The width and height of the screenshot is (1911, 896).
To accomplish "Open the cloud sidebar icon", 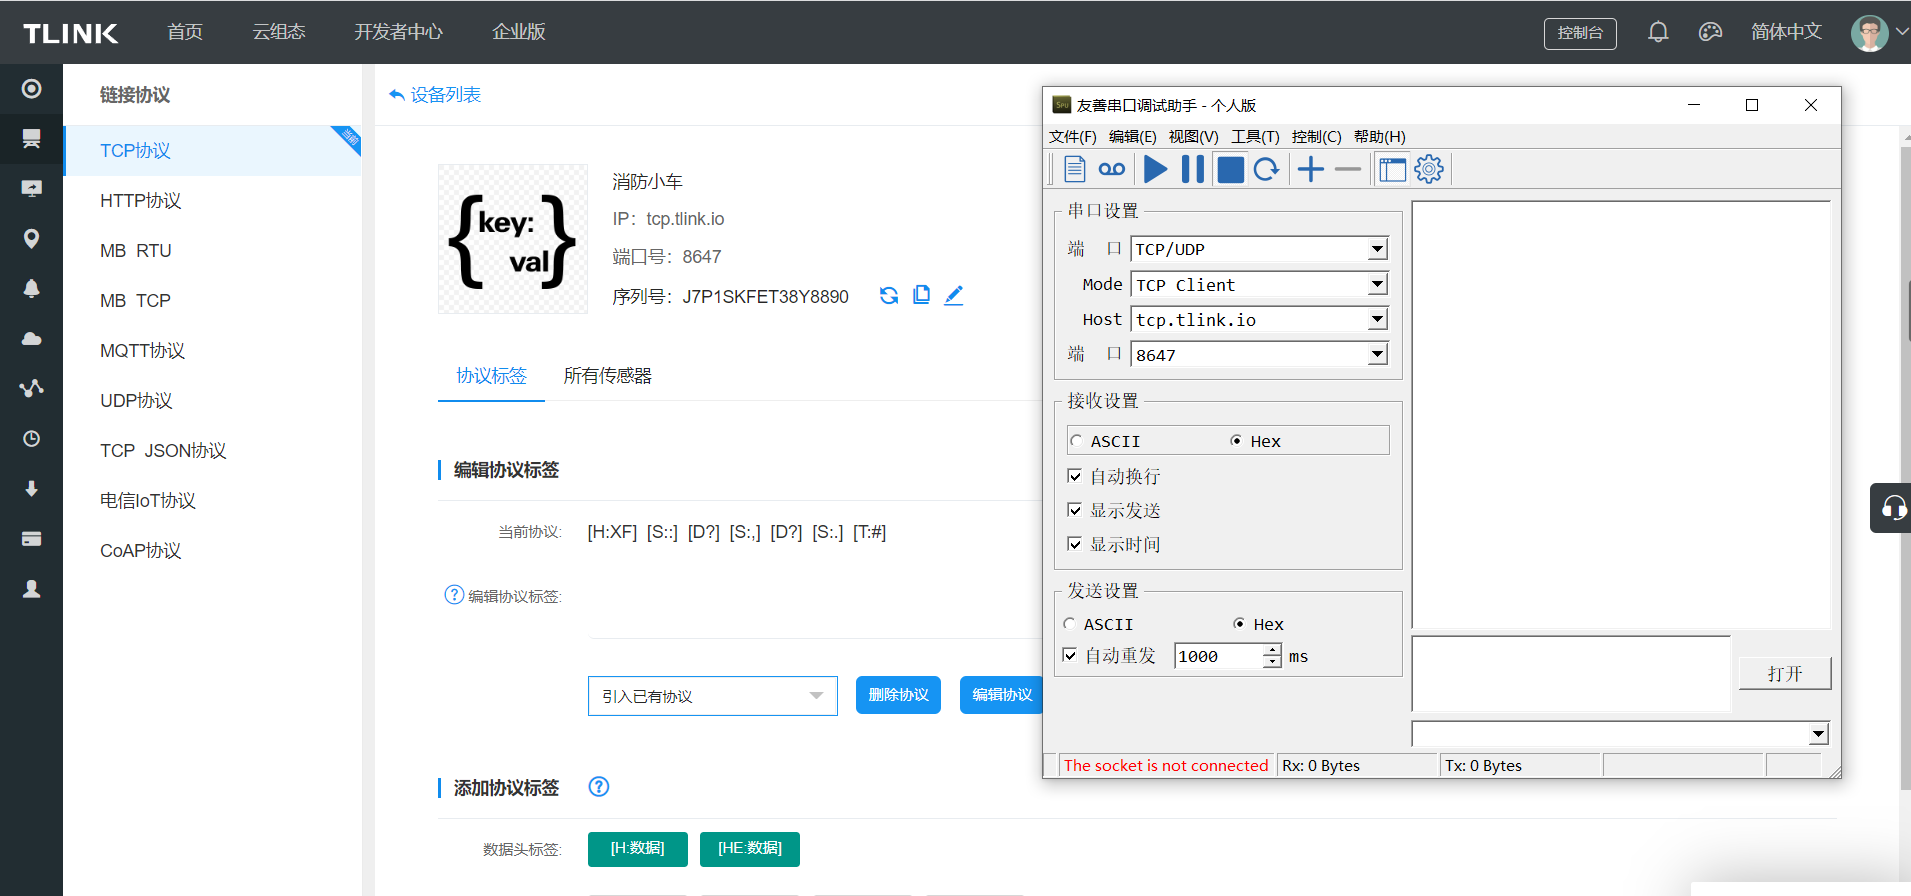I will pyautogui.click(x=32, y=338).
